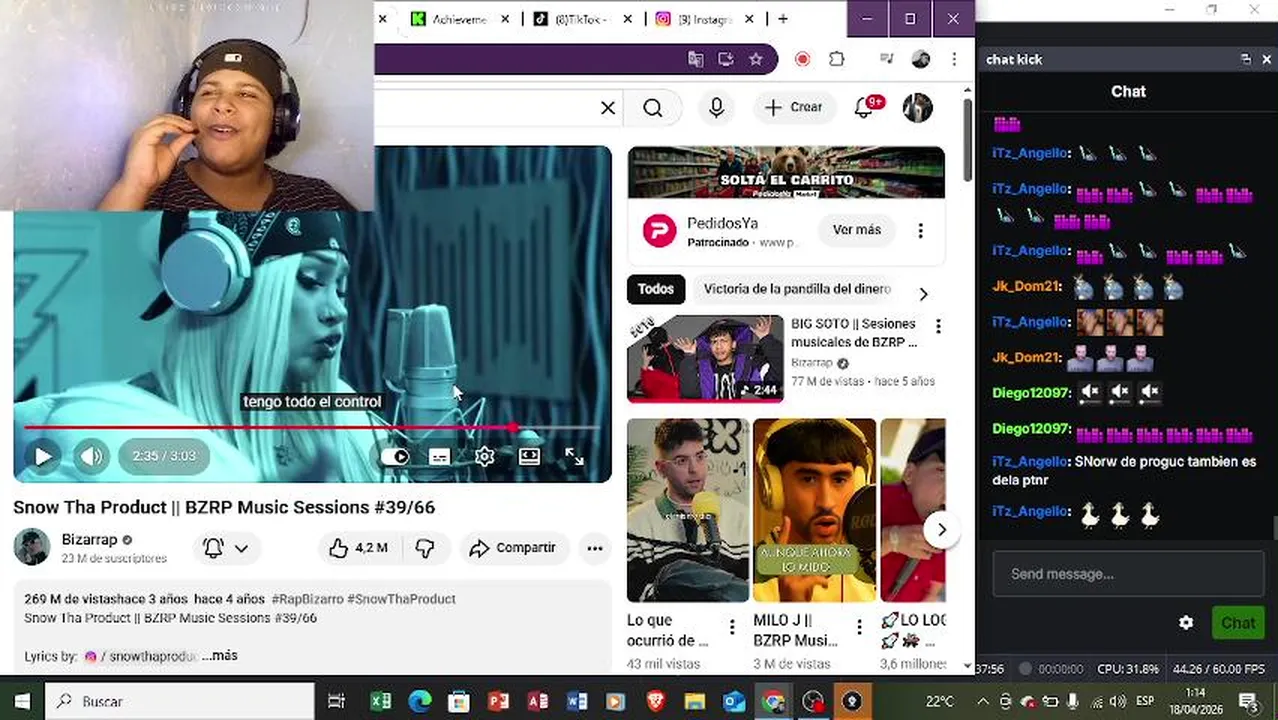Mute the video with the speaker icon
Screen dimensions: 1278x720
click(91, 457)
